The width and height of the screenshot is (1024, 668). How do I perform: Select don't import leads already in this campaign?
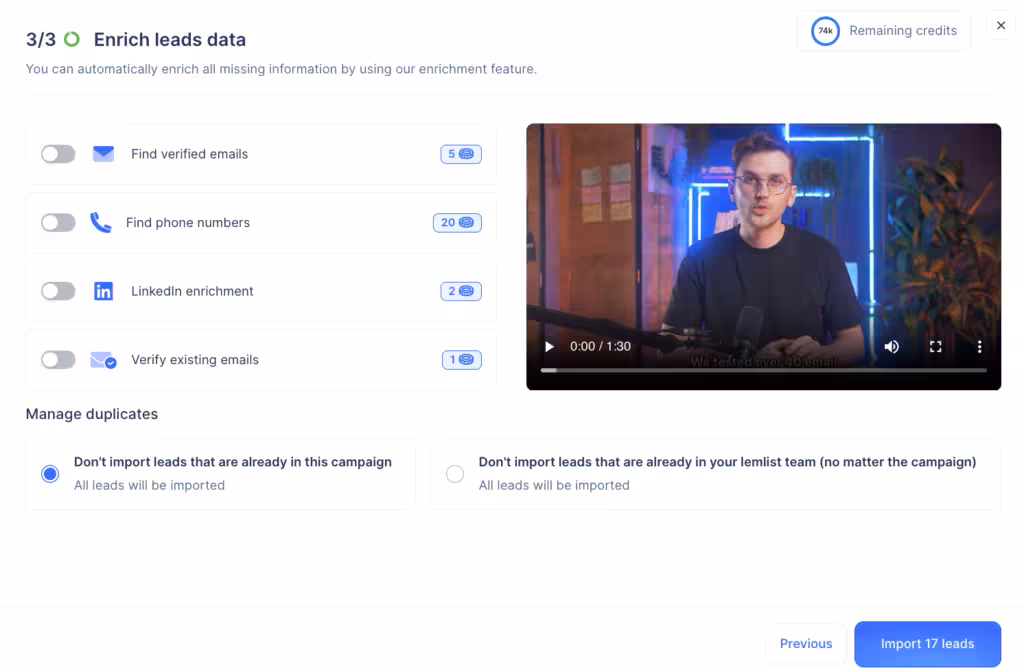pos(50,474)
